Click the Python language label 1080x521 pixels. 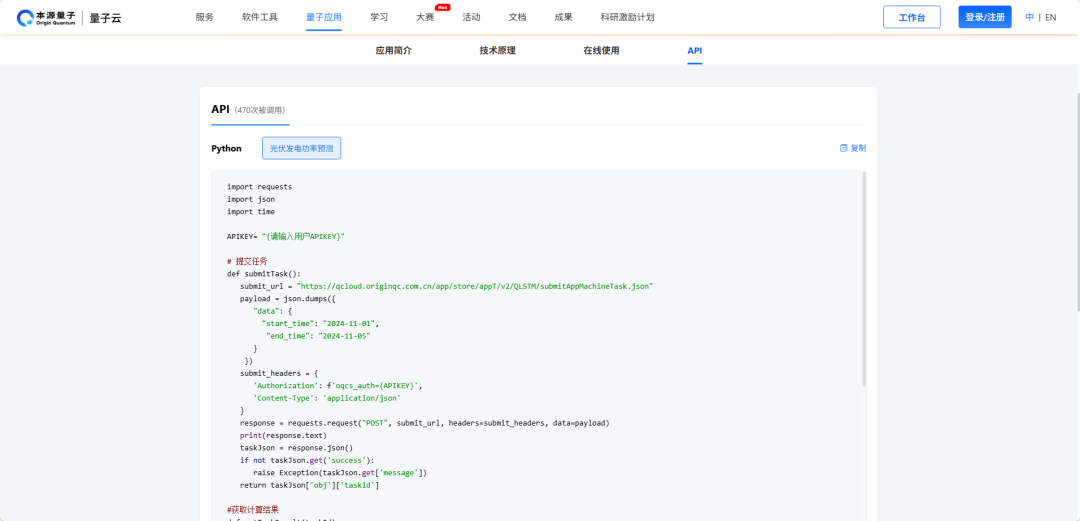point(227,148)
